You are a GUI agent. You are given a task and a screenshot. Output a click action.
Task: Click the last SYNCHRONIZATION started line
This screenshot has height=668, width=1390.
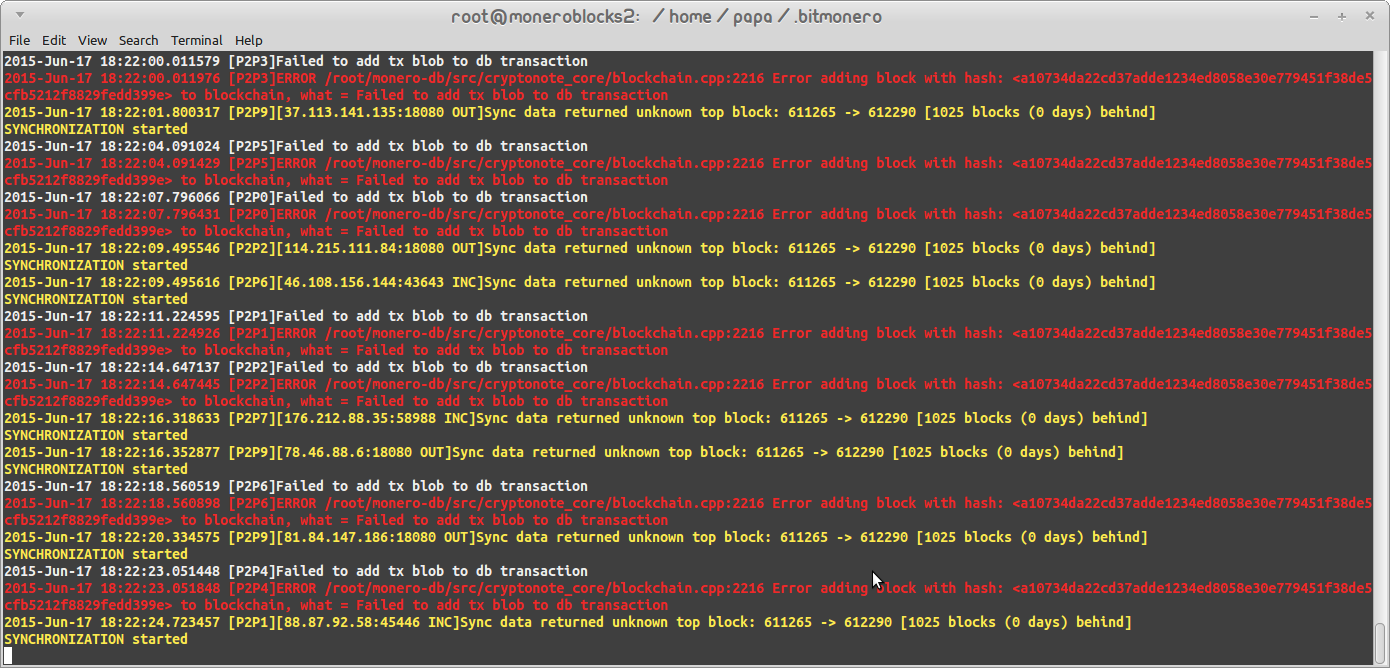pyautogui.click(x=96, y=639)
